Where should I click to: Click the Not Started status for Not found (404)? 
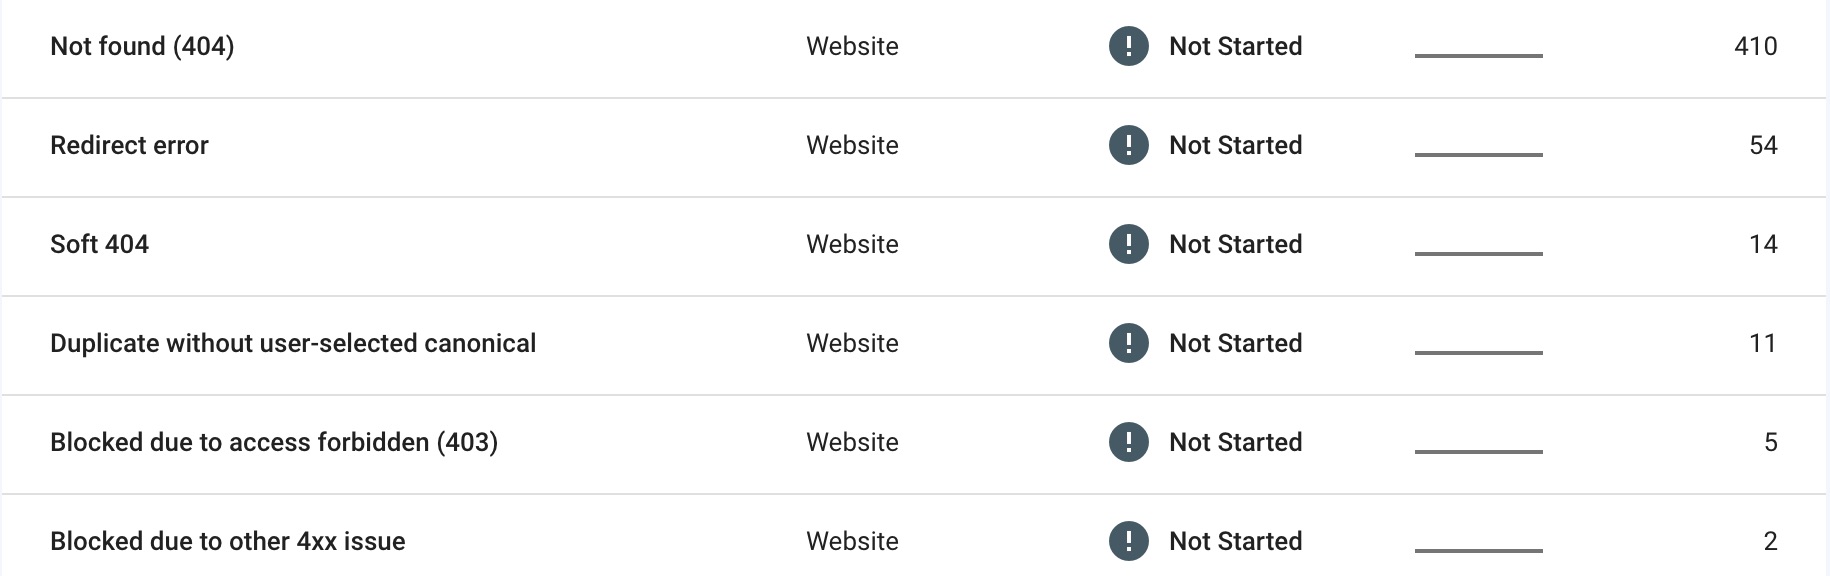pos(1236,46)
